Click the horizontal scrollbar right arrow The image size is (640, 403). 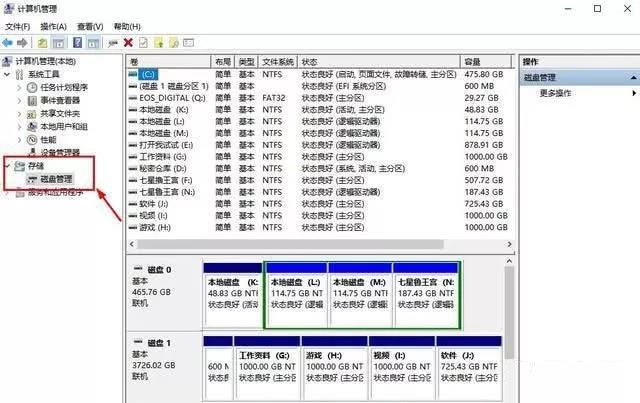click(509, 244)
